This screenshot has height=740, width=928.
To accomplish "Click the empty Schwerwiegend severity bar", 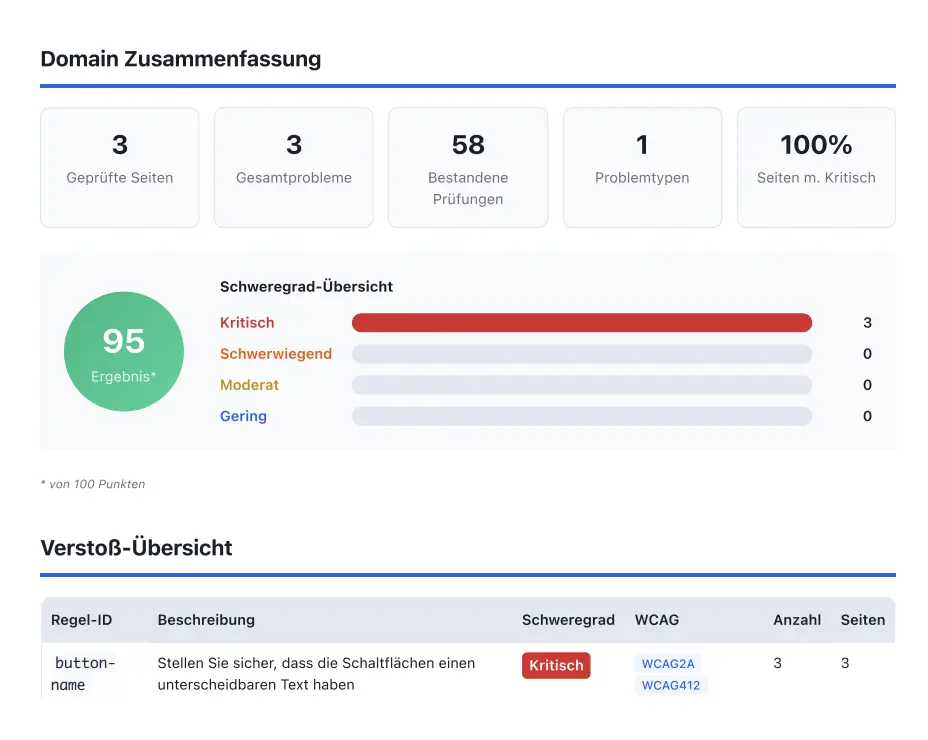I will coord(581,354).
